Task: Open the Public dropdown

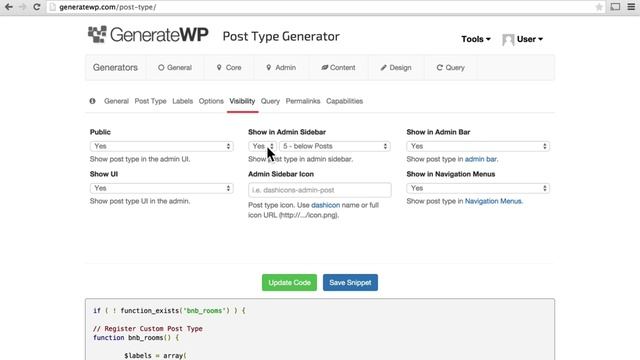Action: 162,146
